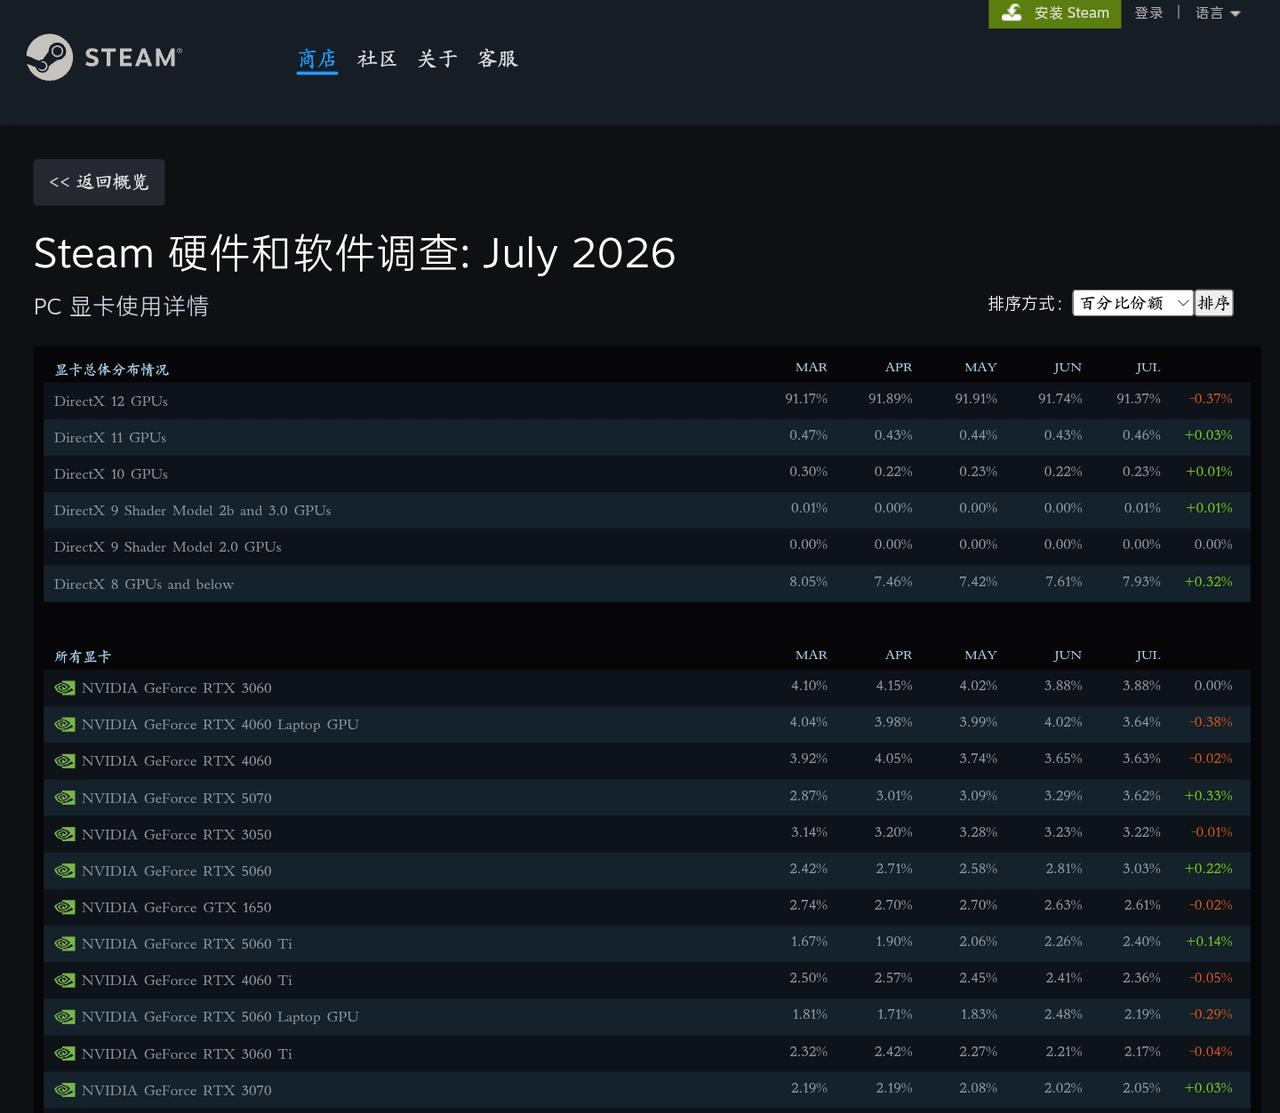The height and width of the screenshot is (1113, 1280).
Task: Click NVIDIA icon in the RTX 5060 row (no Ti, no Laptop)
Action: click(65, 871)
